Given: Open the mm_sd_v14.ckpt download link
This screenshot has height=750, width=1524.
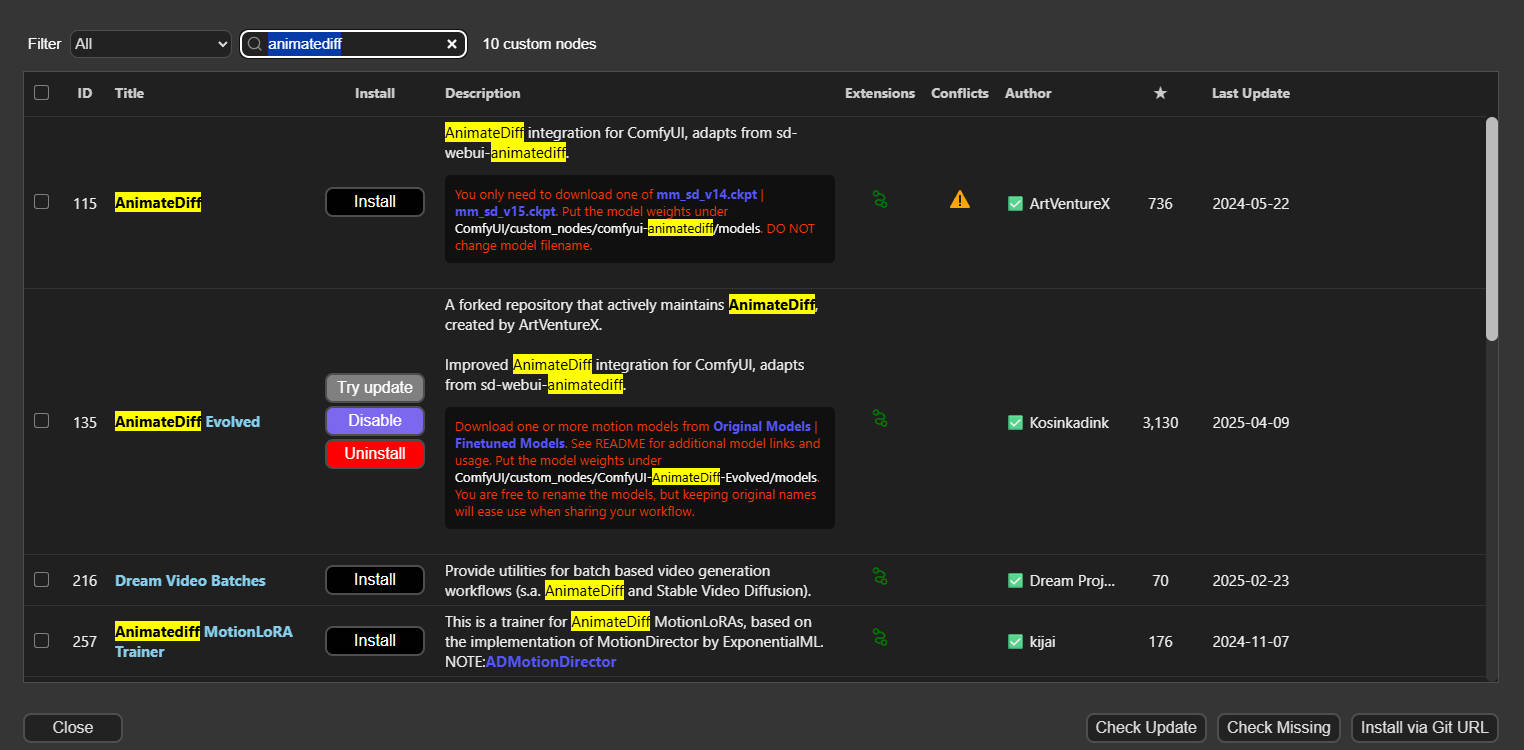Looking at the screenshot, I should [707, 195].
